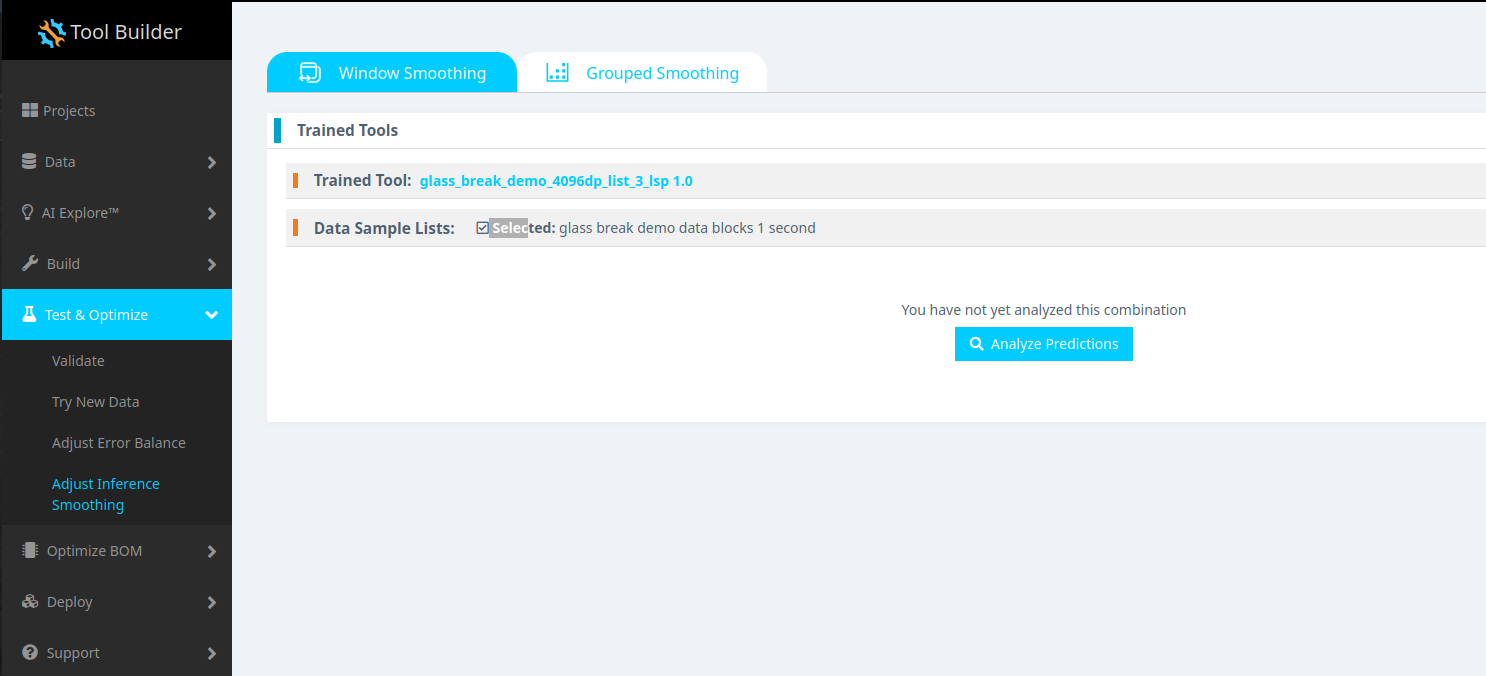Go to Adjust Error Balance page
Viewport: 1486px width, 676px height.
pyautogui.click(x=119, y=443)
